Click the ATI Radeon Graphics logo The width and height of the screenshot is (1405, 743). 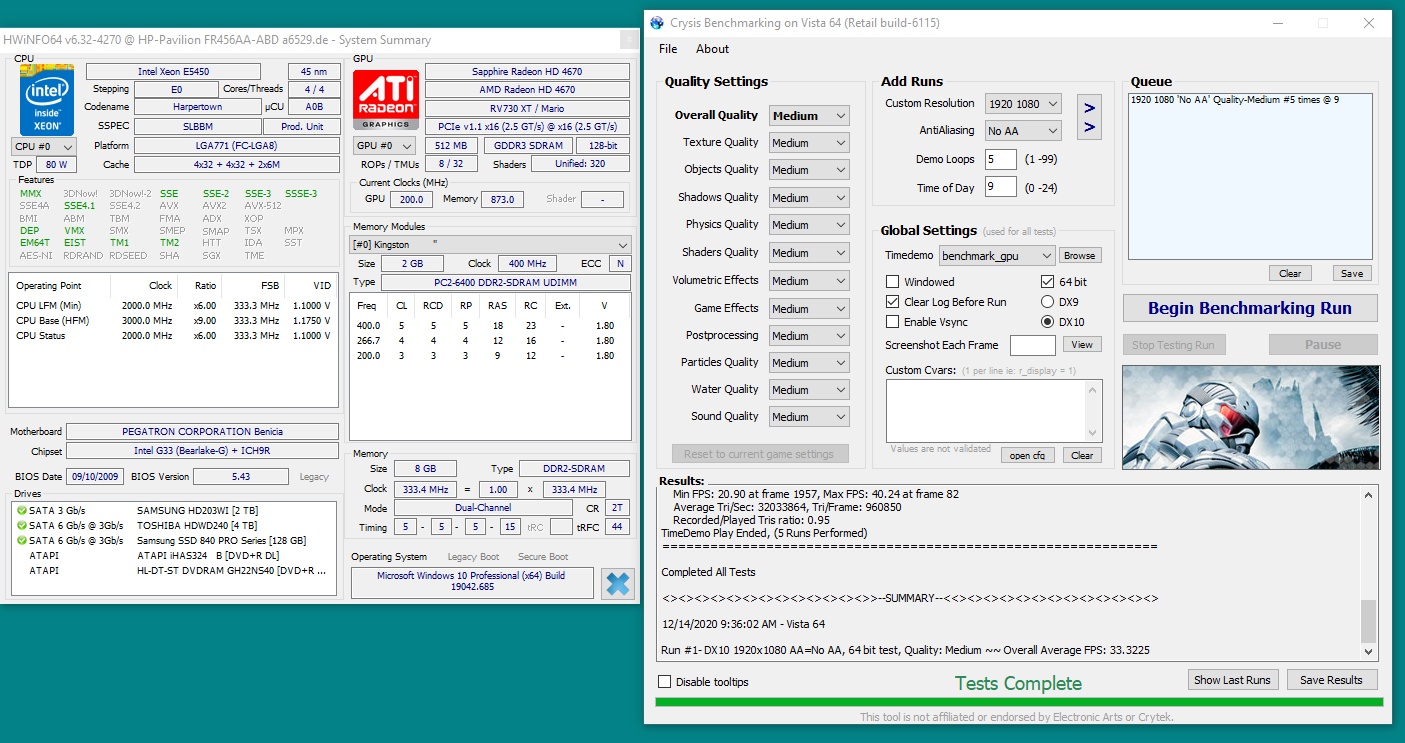point(386,100)
